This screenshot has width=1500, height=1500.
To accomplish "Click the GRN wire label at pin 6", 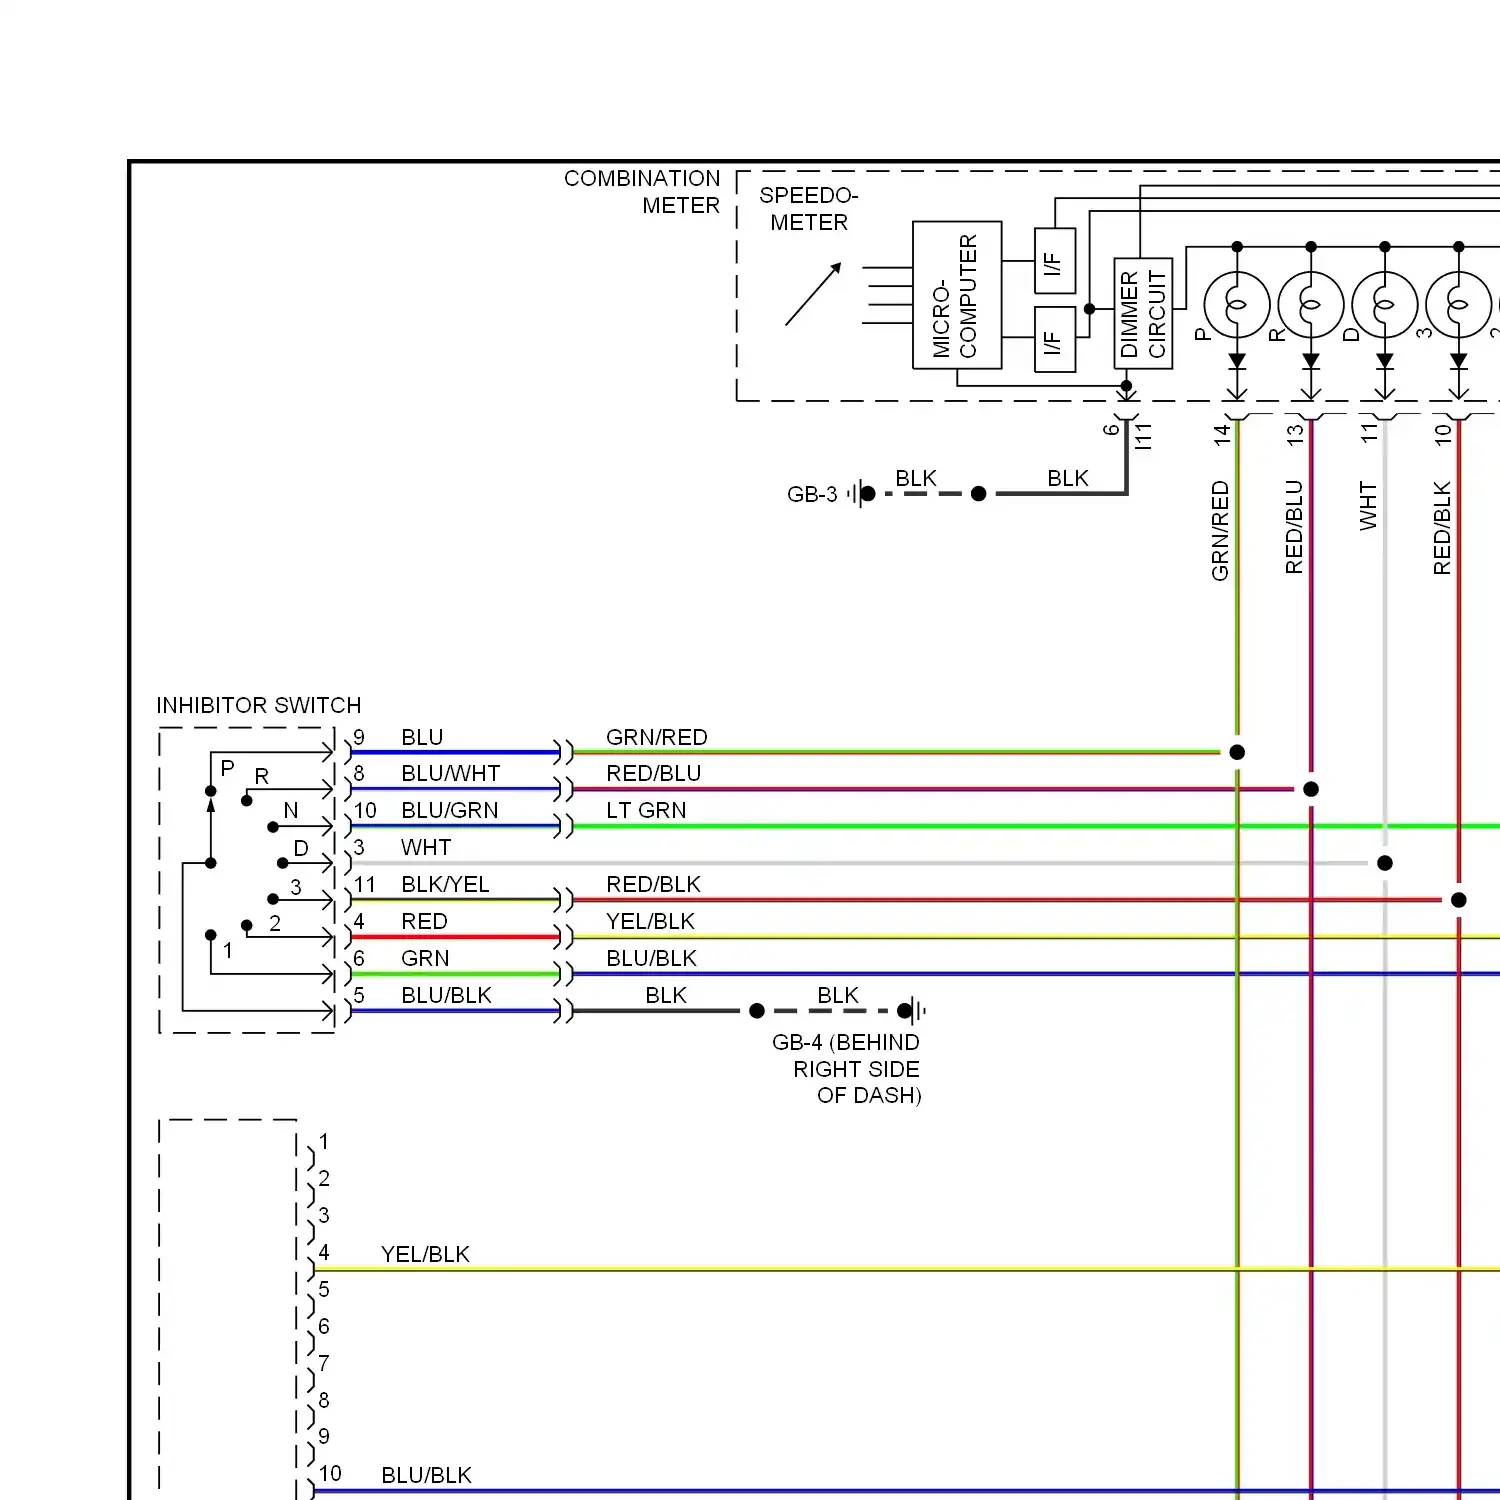I will (x=425, y=958).
